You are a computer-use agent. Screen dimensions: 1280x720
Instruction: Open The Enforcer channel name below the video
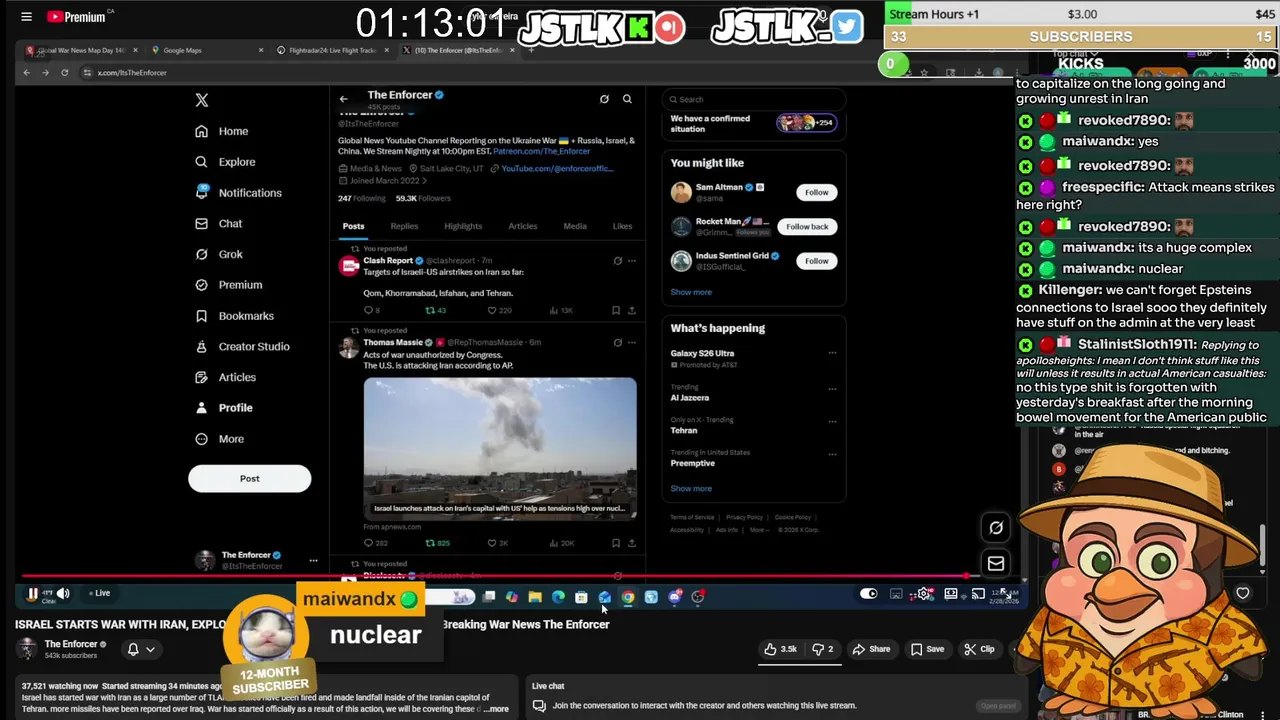pyautogui.click(x=71, y=644)
